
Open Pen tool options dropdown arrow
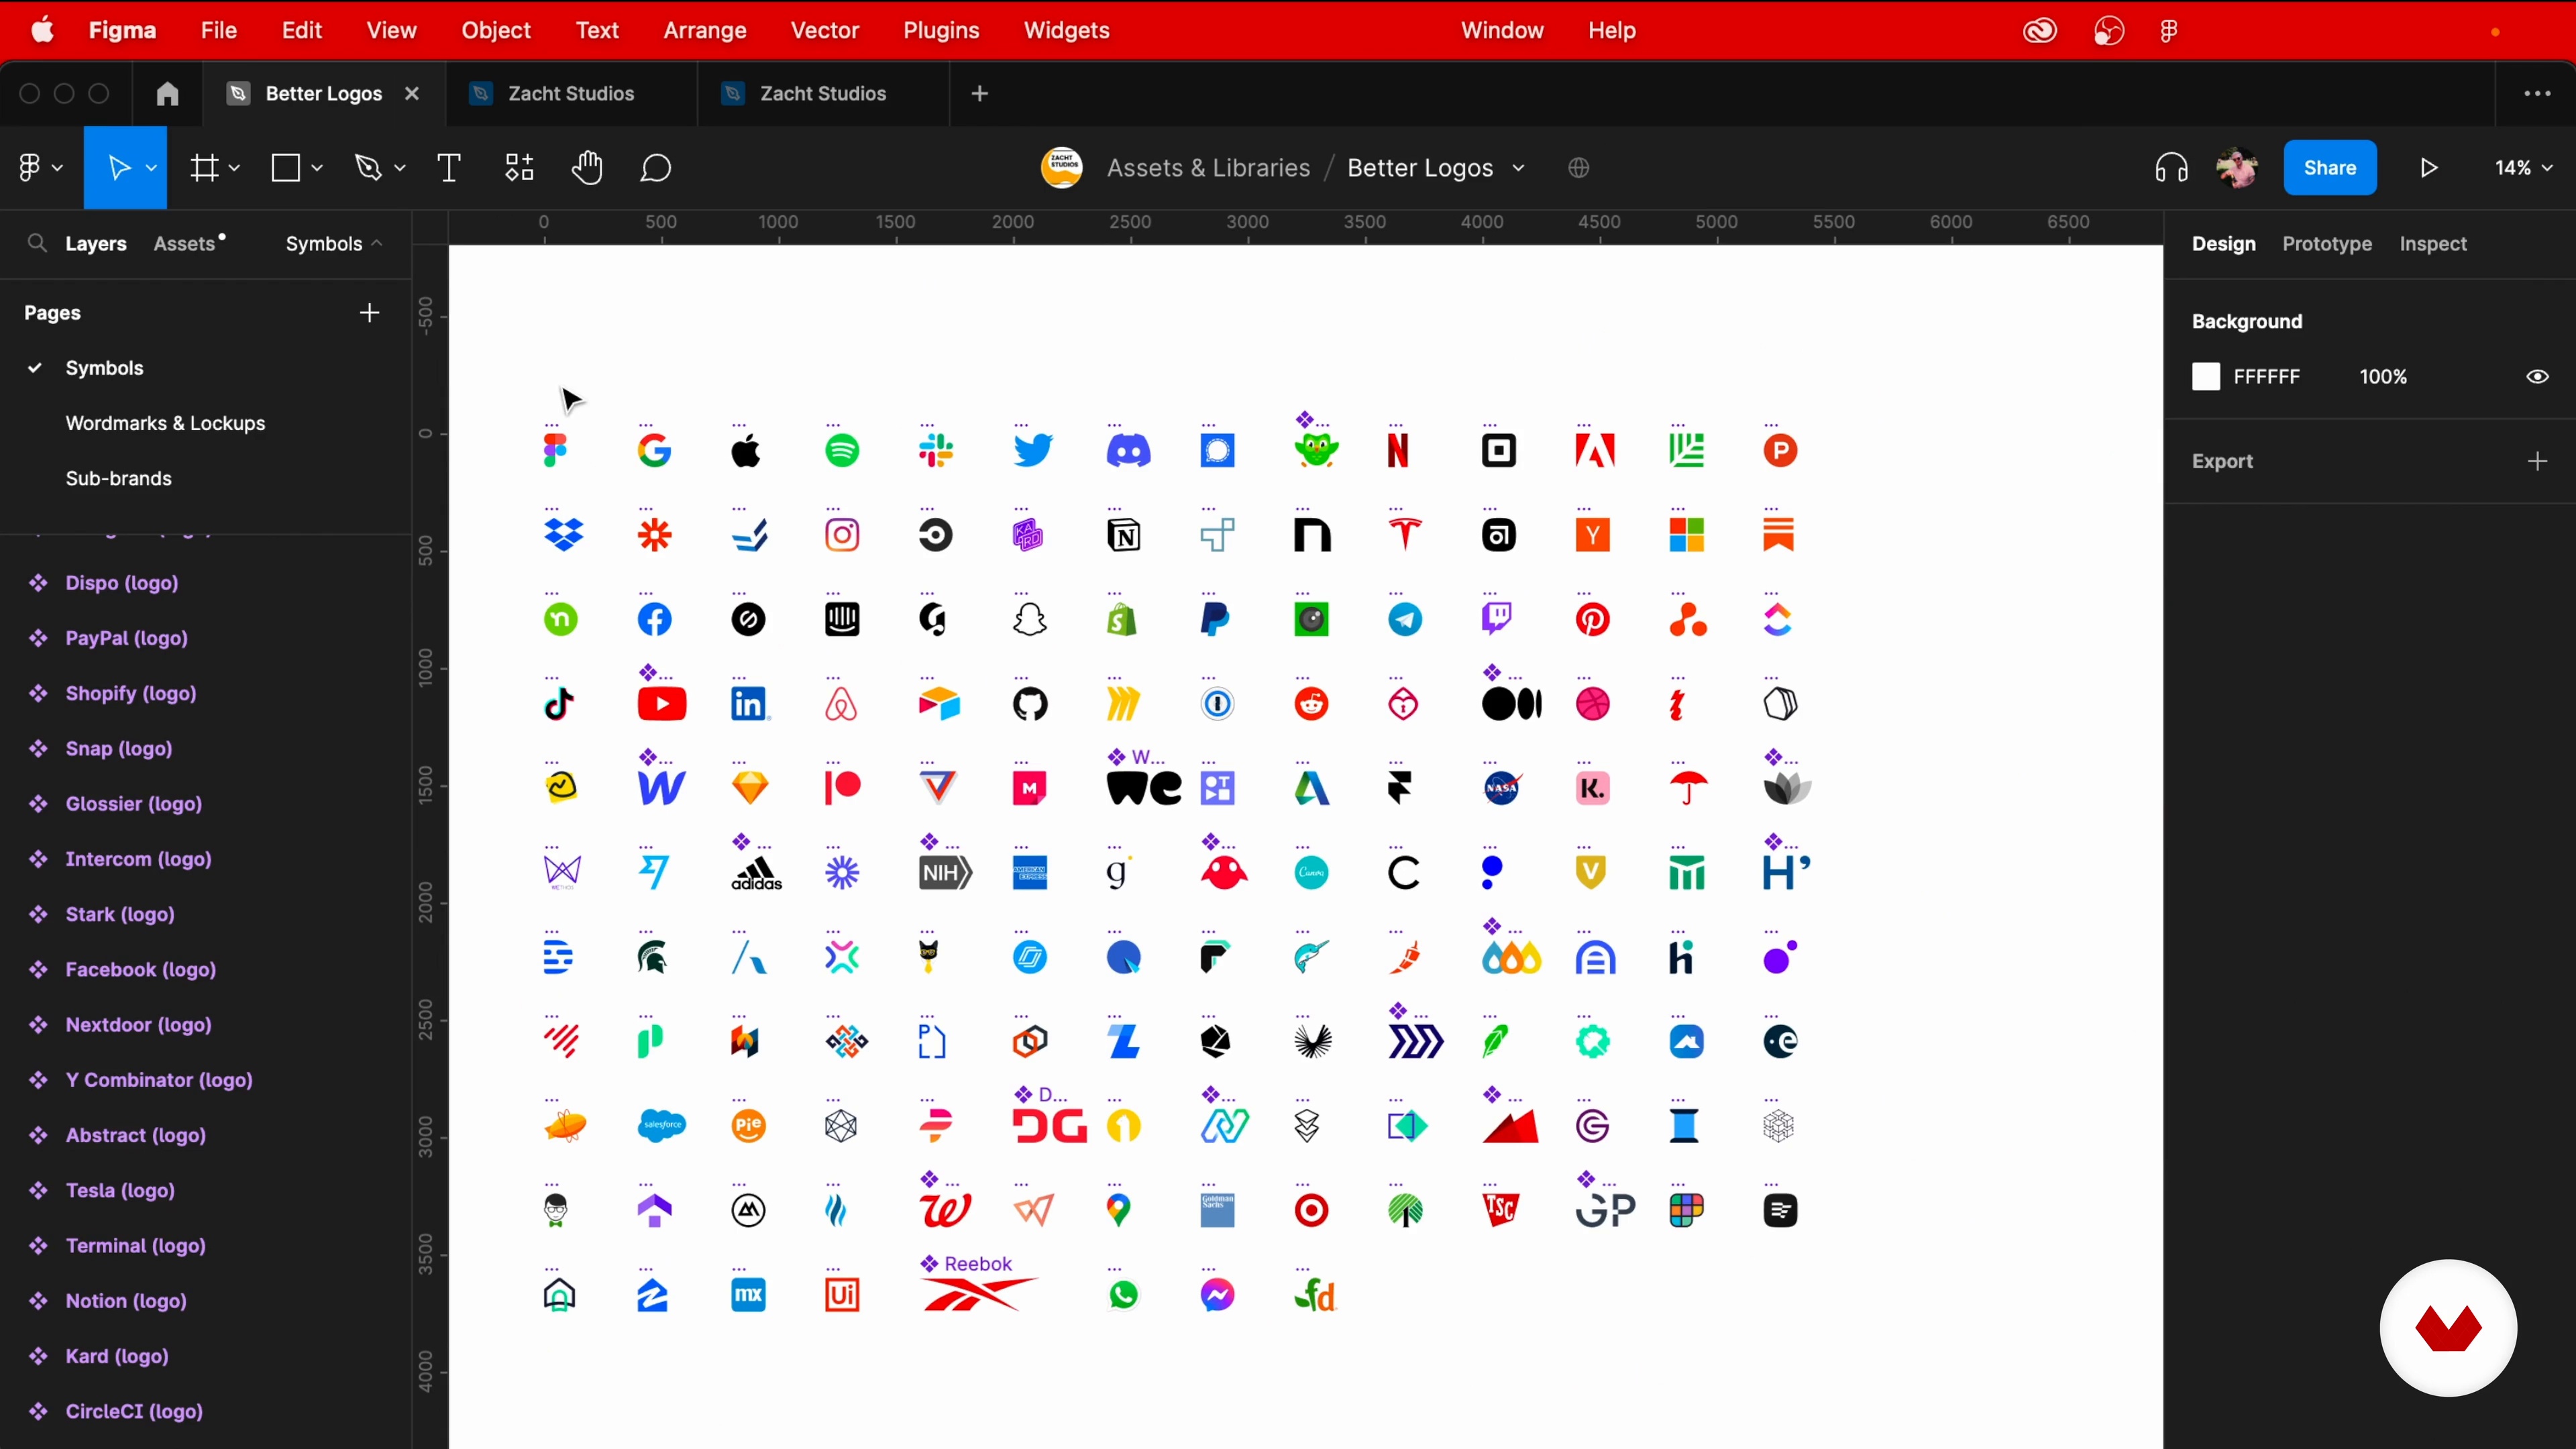(400, 168)
